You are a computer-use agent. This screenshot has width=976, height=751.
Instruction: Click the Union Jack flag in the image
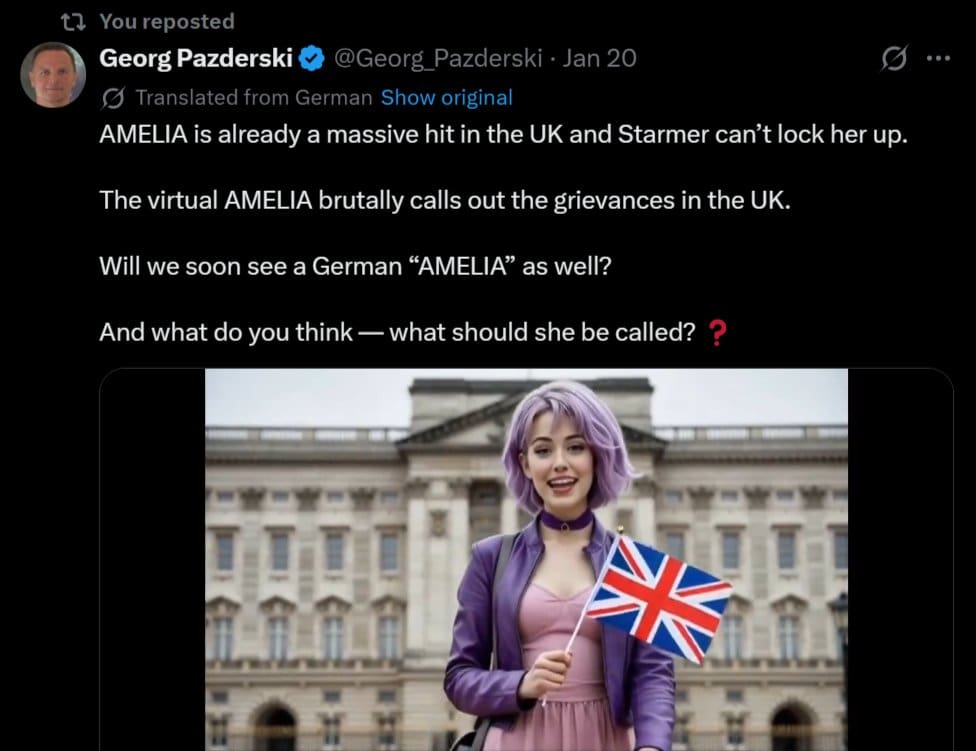coord(659,599)
